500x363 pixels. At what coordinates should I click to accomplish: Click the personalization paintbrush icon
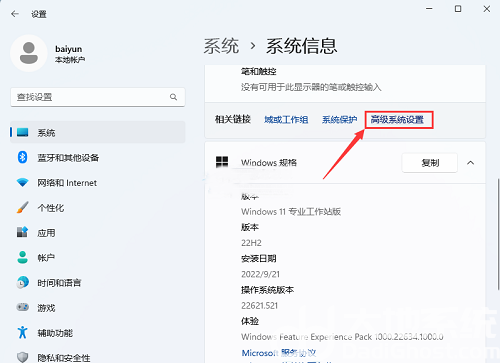[23, 207]
